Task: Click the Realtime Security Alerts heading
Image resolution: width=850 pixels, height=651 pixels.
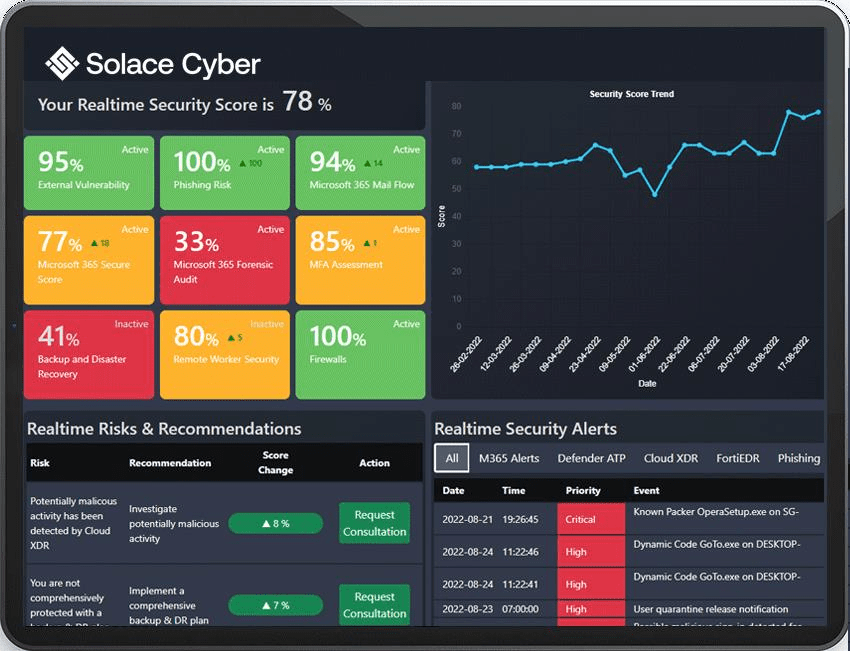Action: [x=525, y=429]
